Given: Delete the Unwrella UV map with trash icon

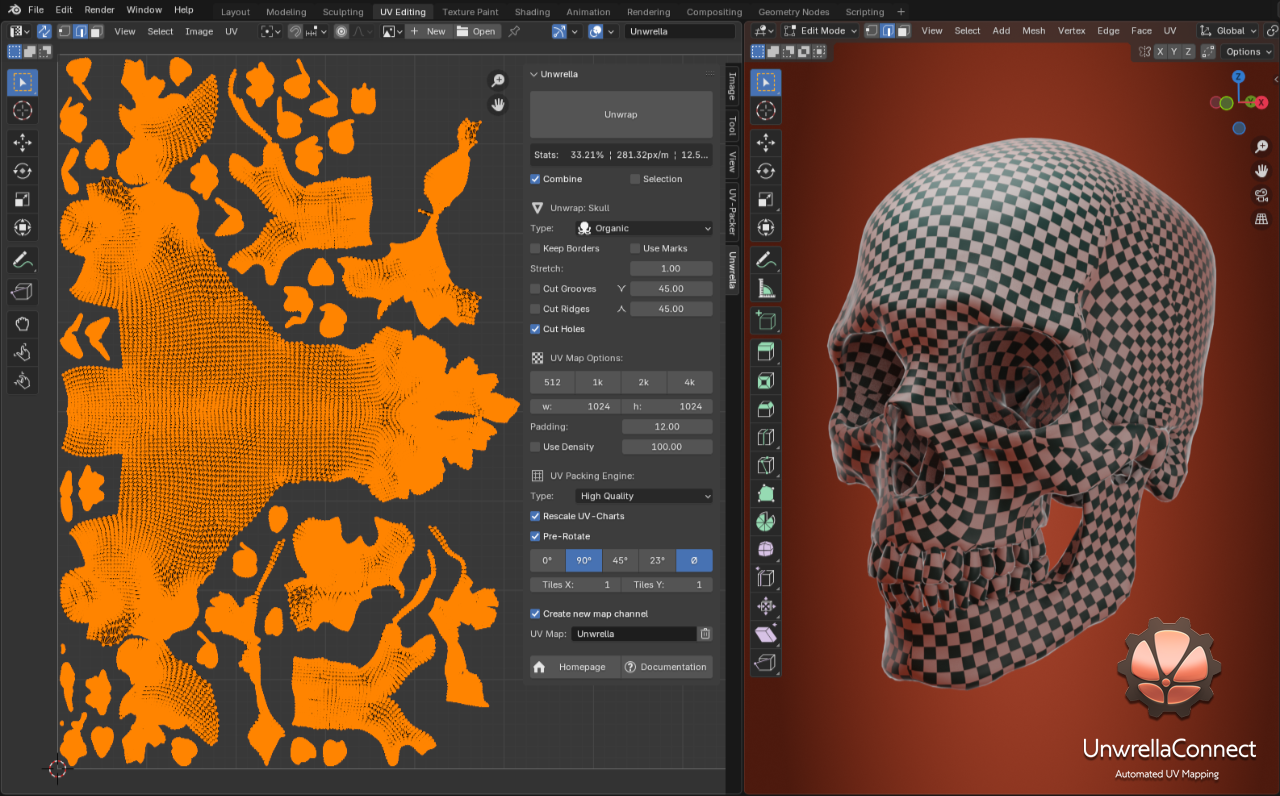Looking at the screenshot, I should click(x=705, y=634).
